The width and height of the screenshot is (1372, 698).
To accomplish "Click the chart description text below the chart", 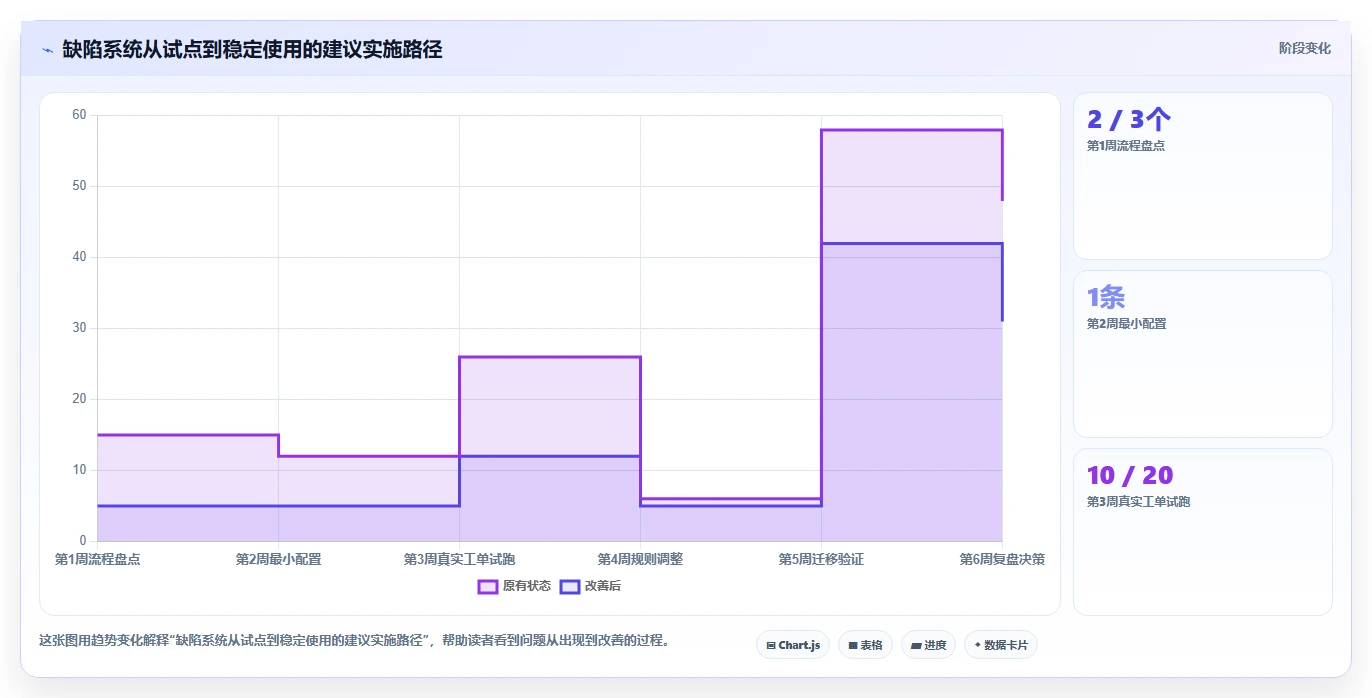I will [354, 640].
